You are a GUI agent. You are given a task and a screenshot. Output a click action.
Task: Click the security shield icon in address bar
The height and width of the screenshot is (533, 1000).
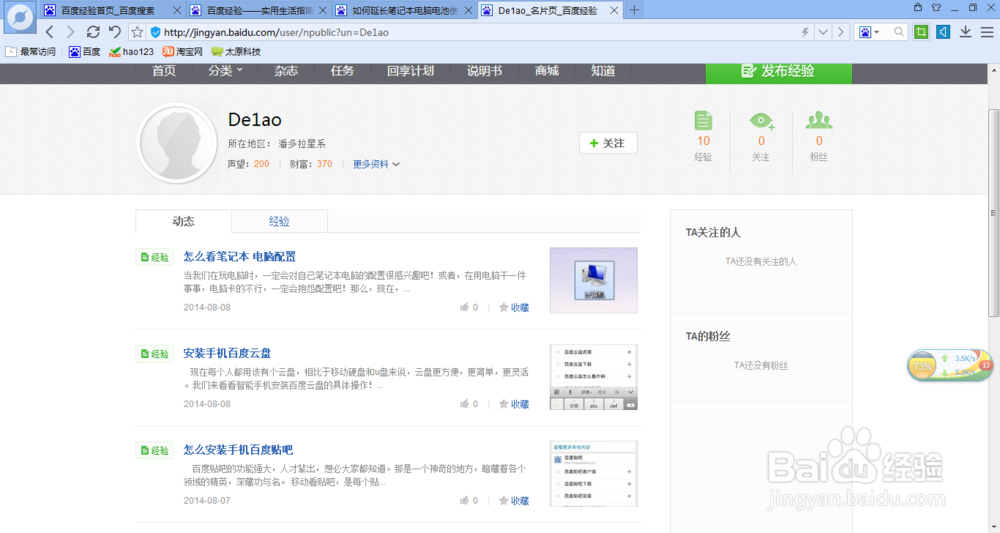(x=155, y=32)
